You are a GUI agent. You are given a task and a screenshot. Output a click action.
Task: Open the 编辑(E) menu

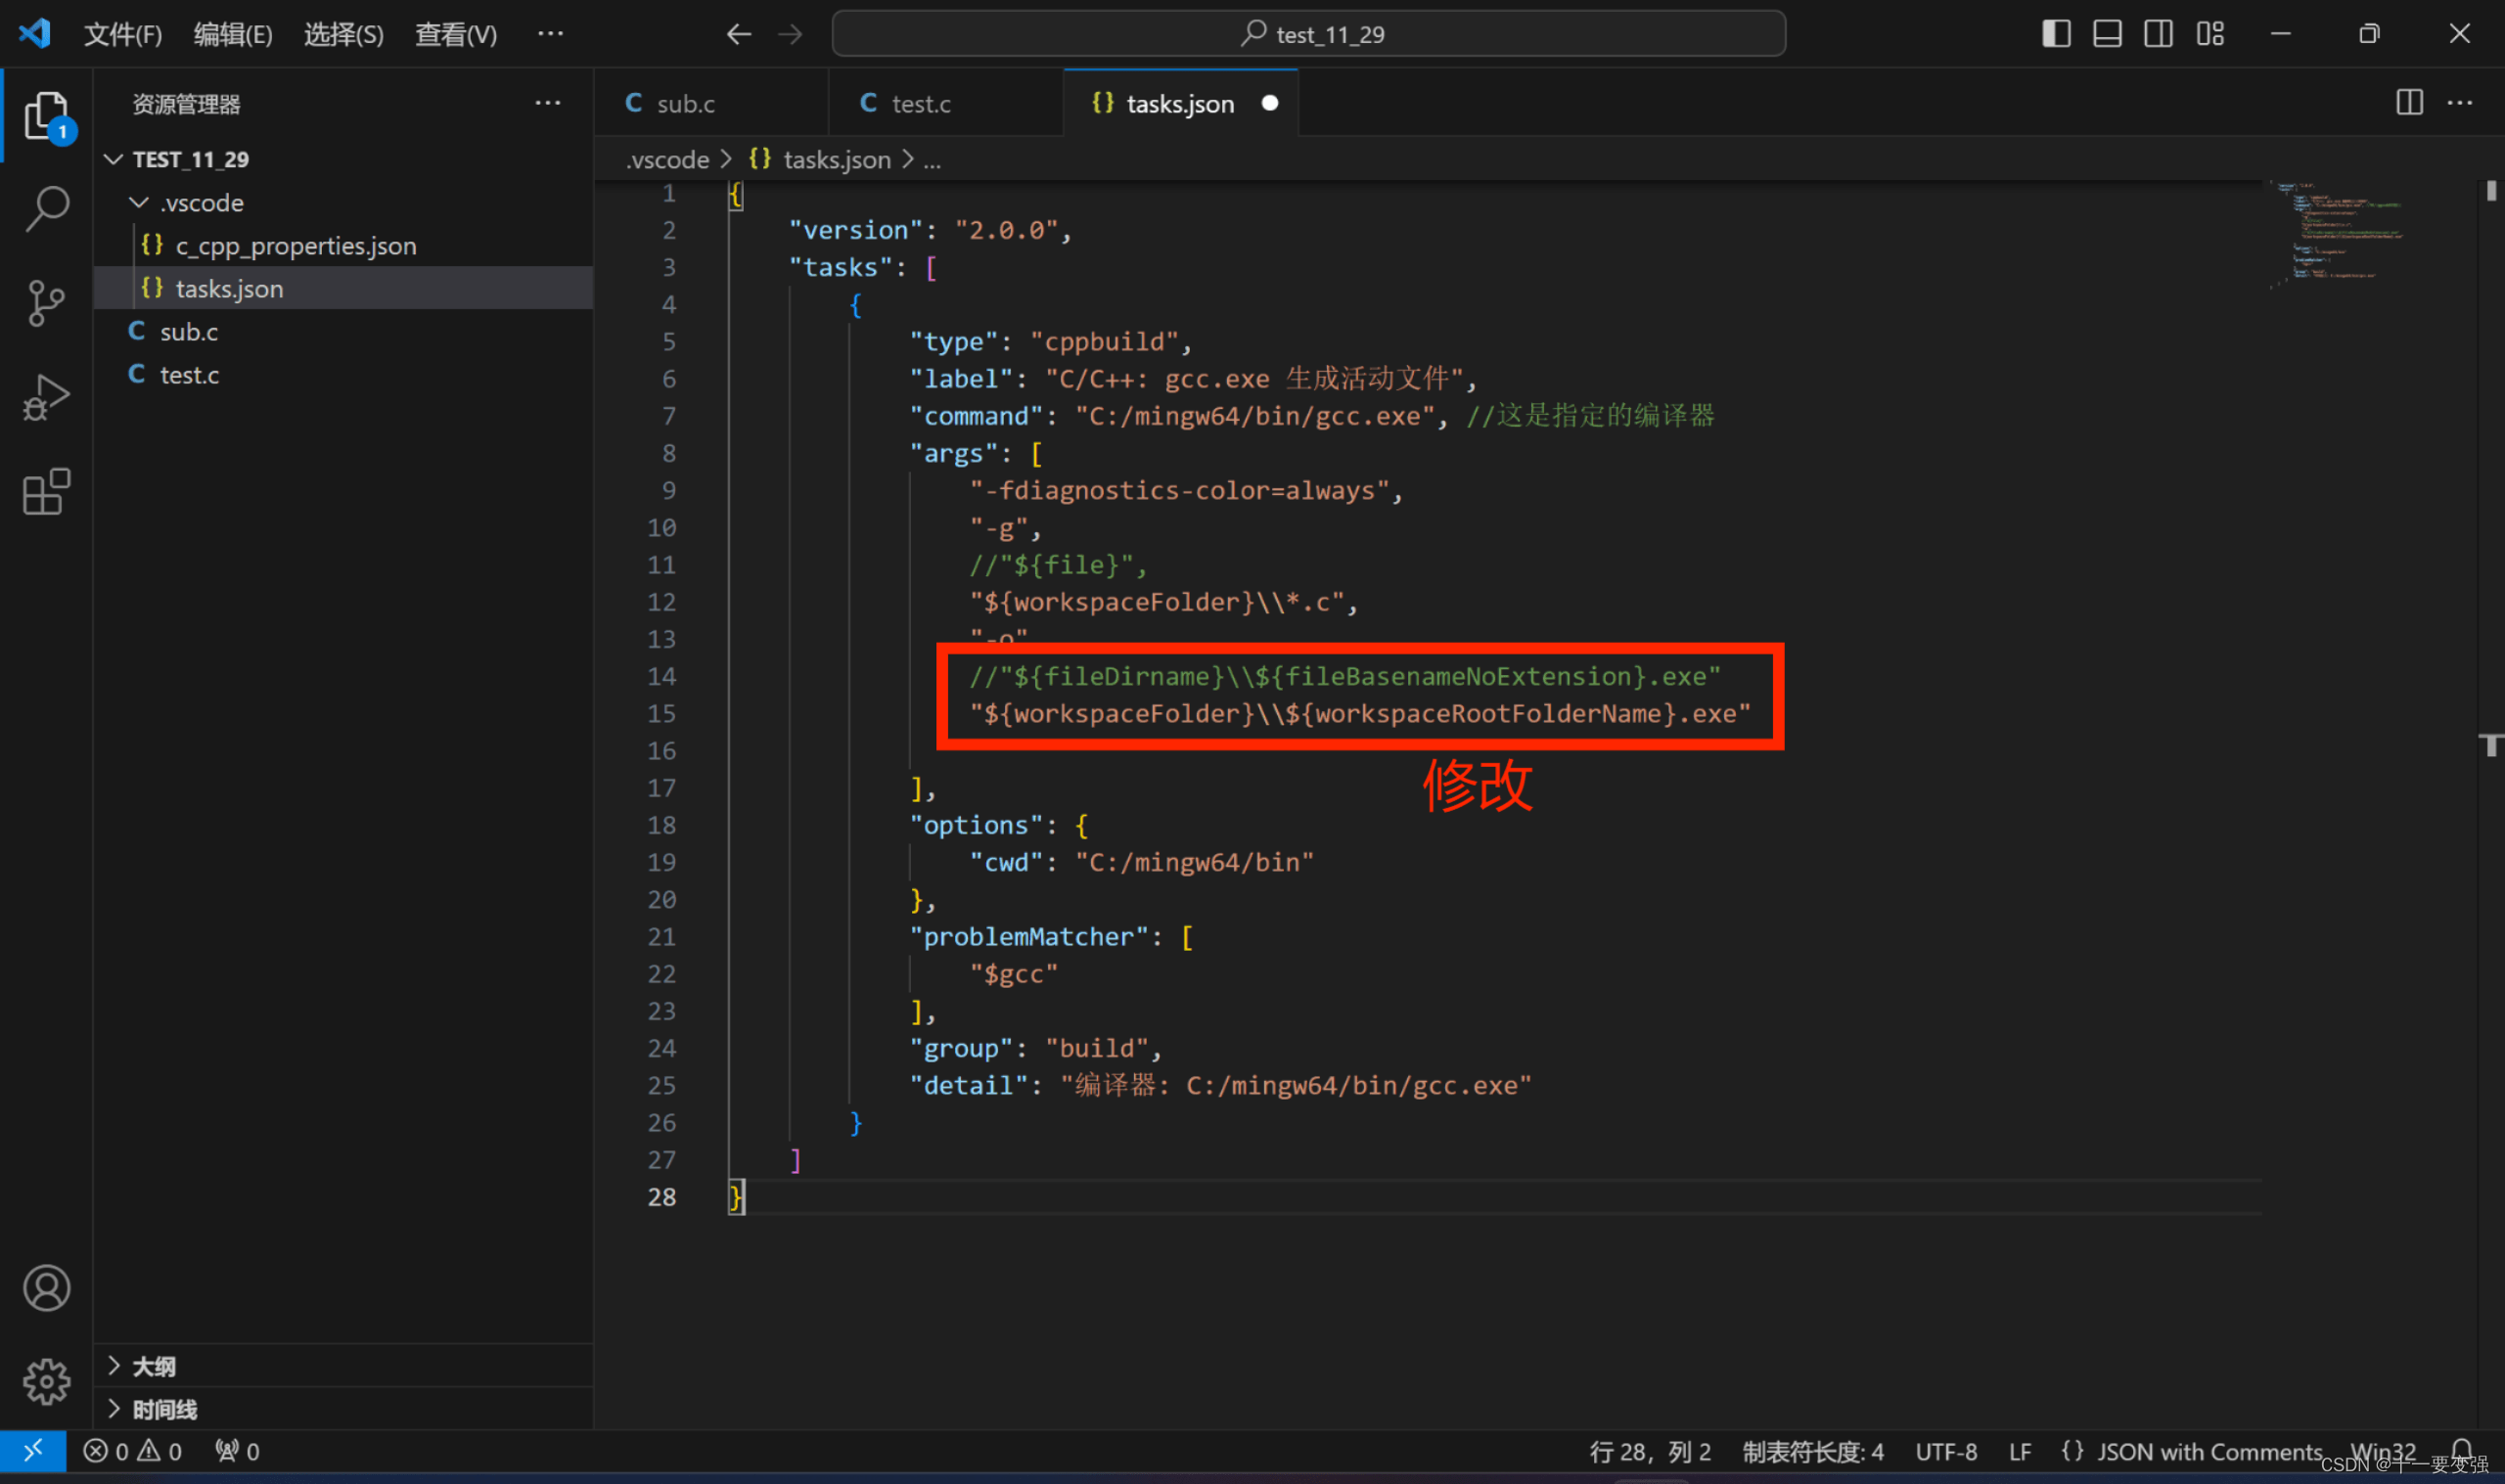coord(233,34)
